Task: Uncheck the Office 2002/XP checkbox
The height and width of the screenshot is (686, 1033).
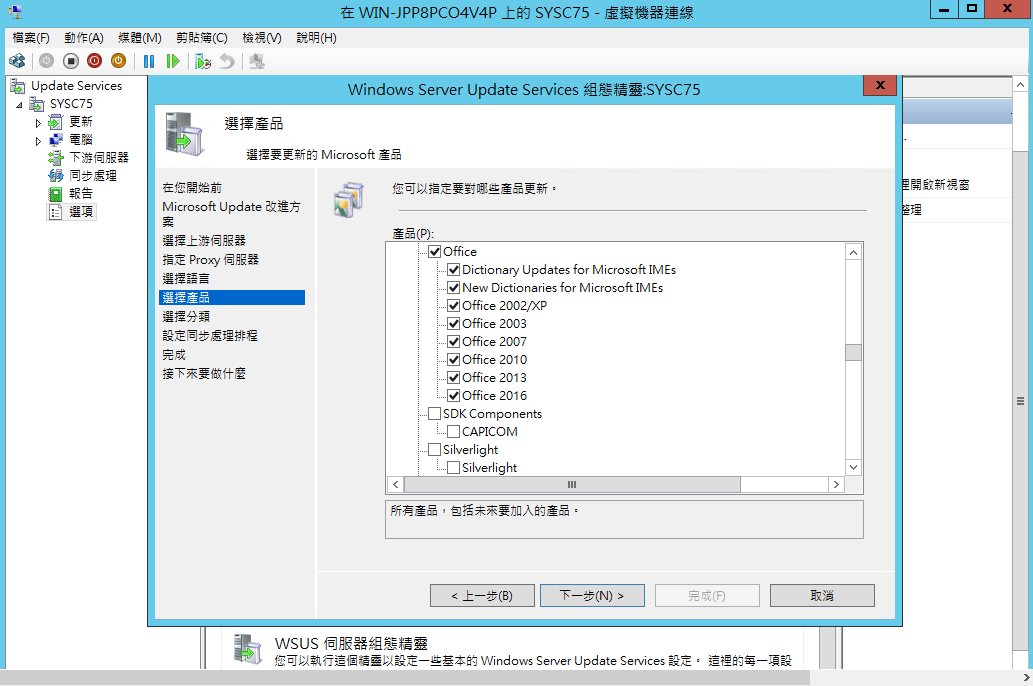Action: tap(453, 306)
